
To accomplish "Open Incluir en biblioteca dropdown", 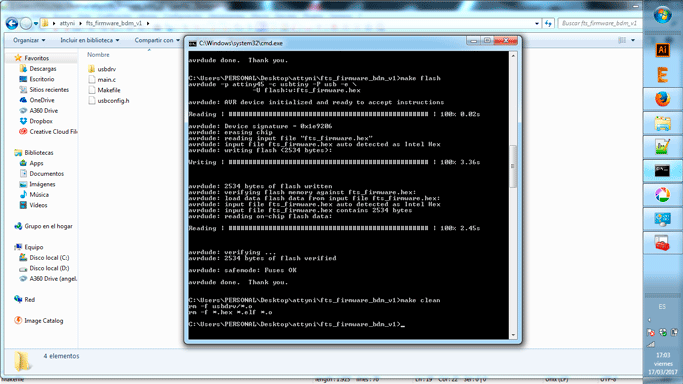I will pyautogui.click(x=90, y=40).
